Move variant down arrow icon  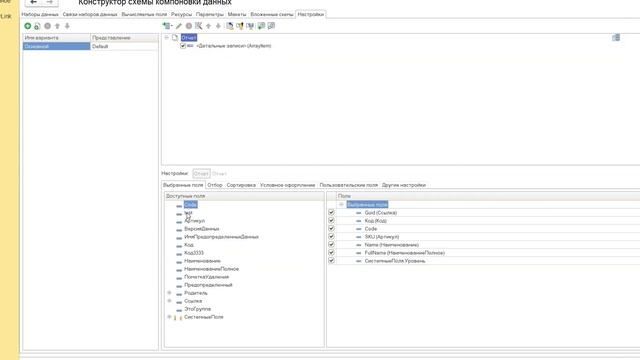click(67, 26)
